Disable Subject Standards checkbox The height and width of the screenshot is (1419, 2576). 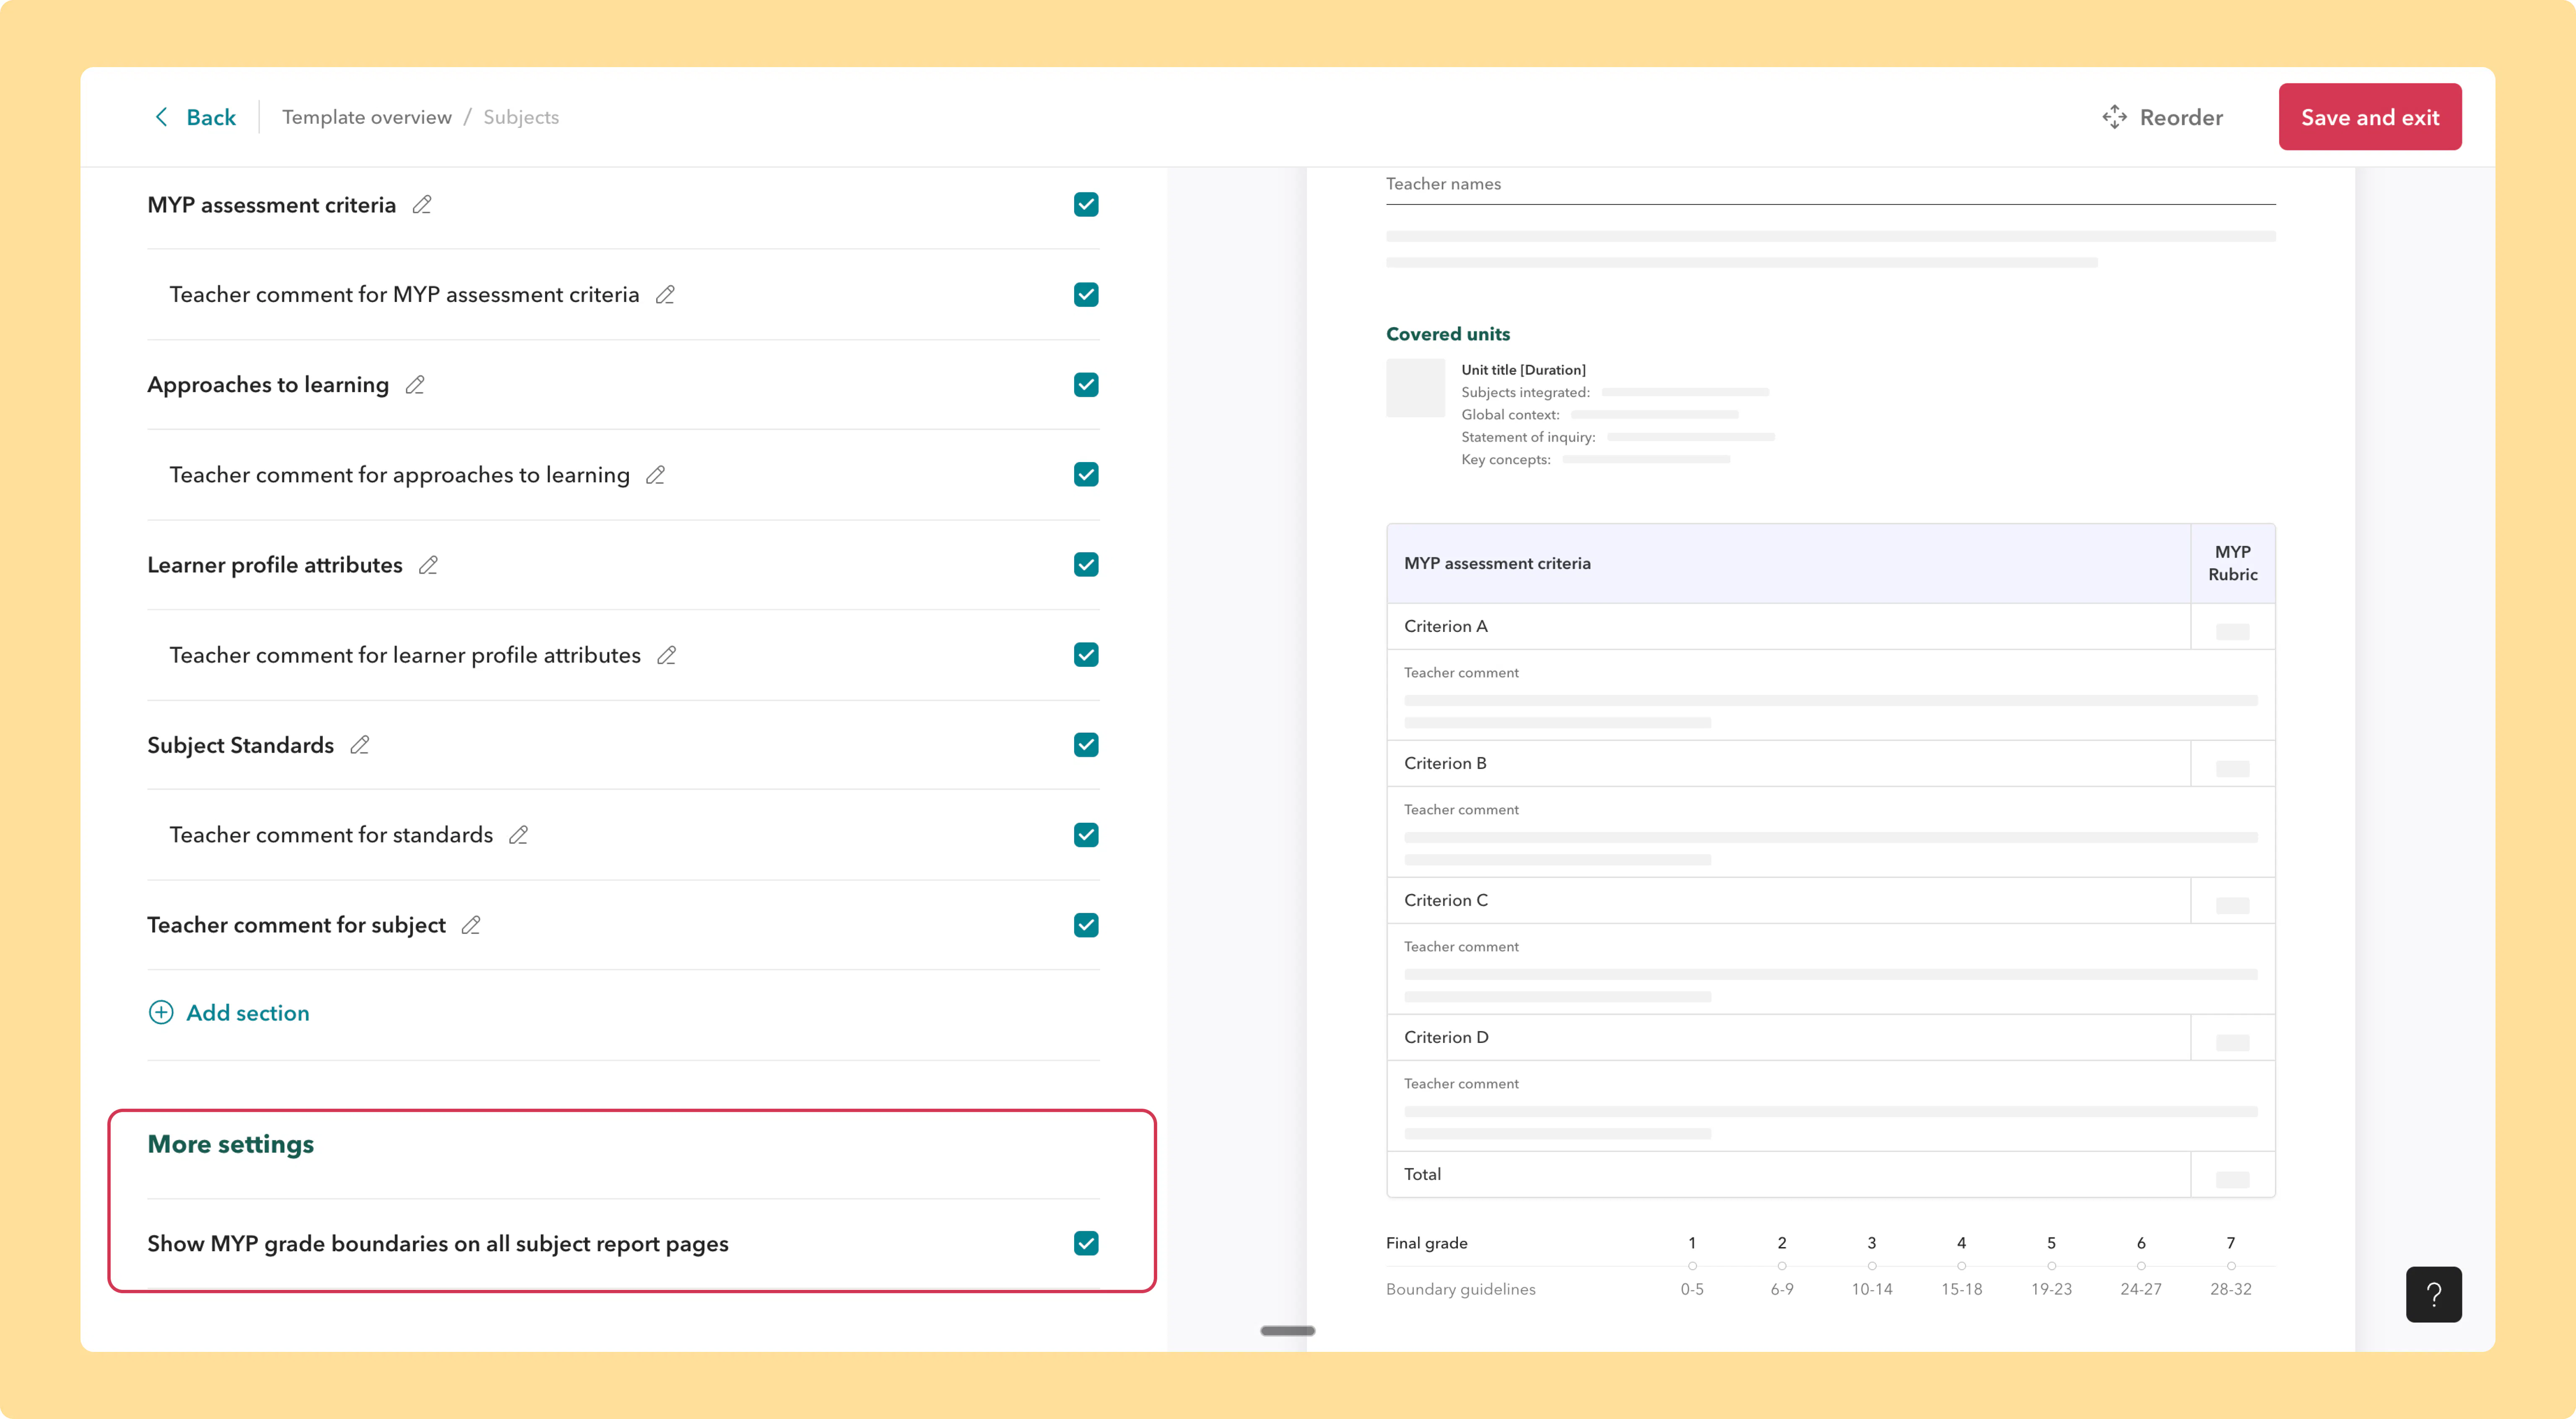(1086, 745)
